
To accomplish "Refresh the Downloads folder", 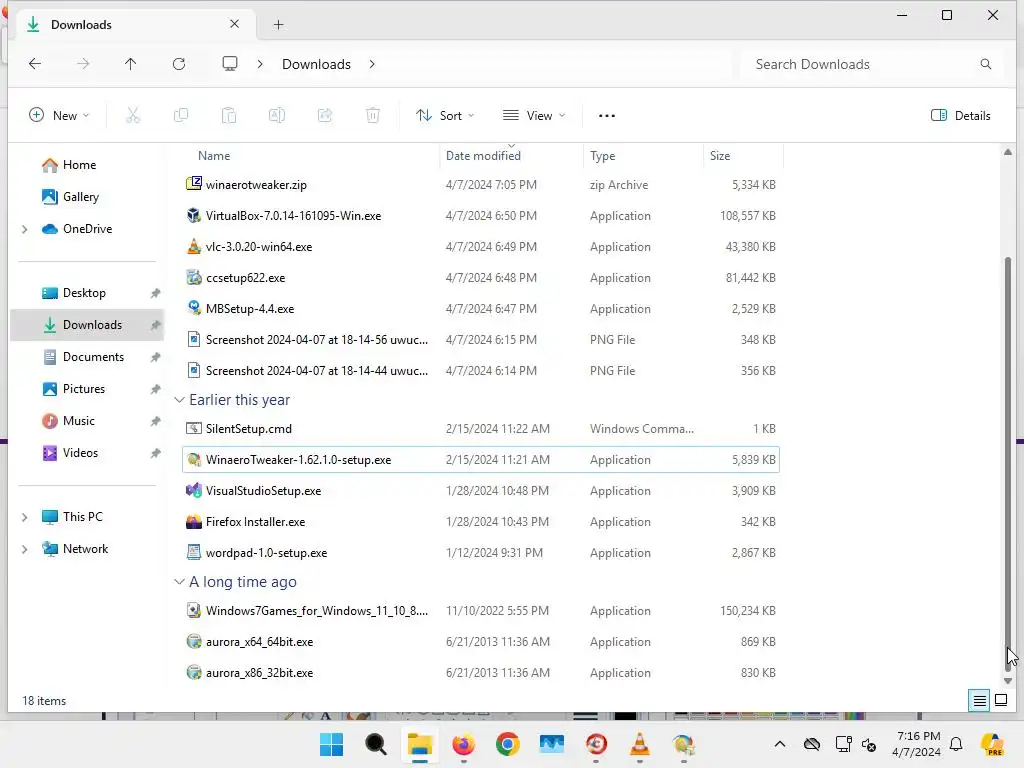I will [x=179, y=63].
